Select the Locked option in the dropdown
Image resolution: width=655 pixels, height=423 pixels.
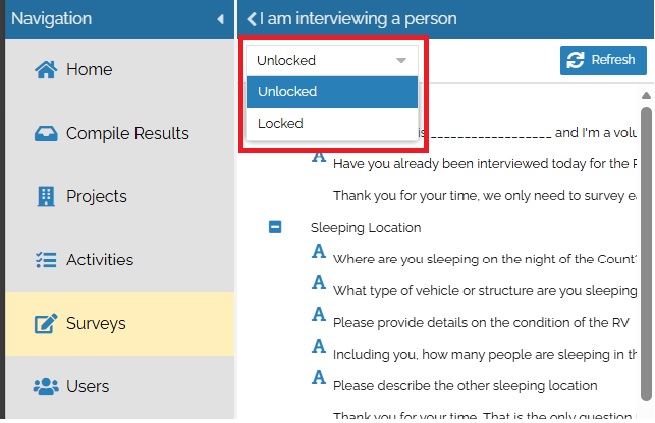point(281,124)
